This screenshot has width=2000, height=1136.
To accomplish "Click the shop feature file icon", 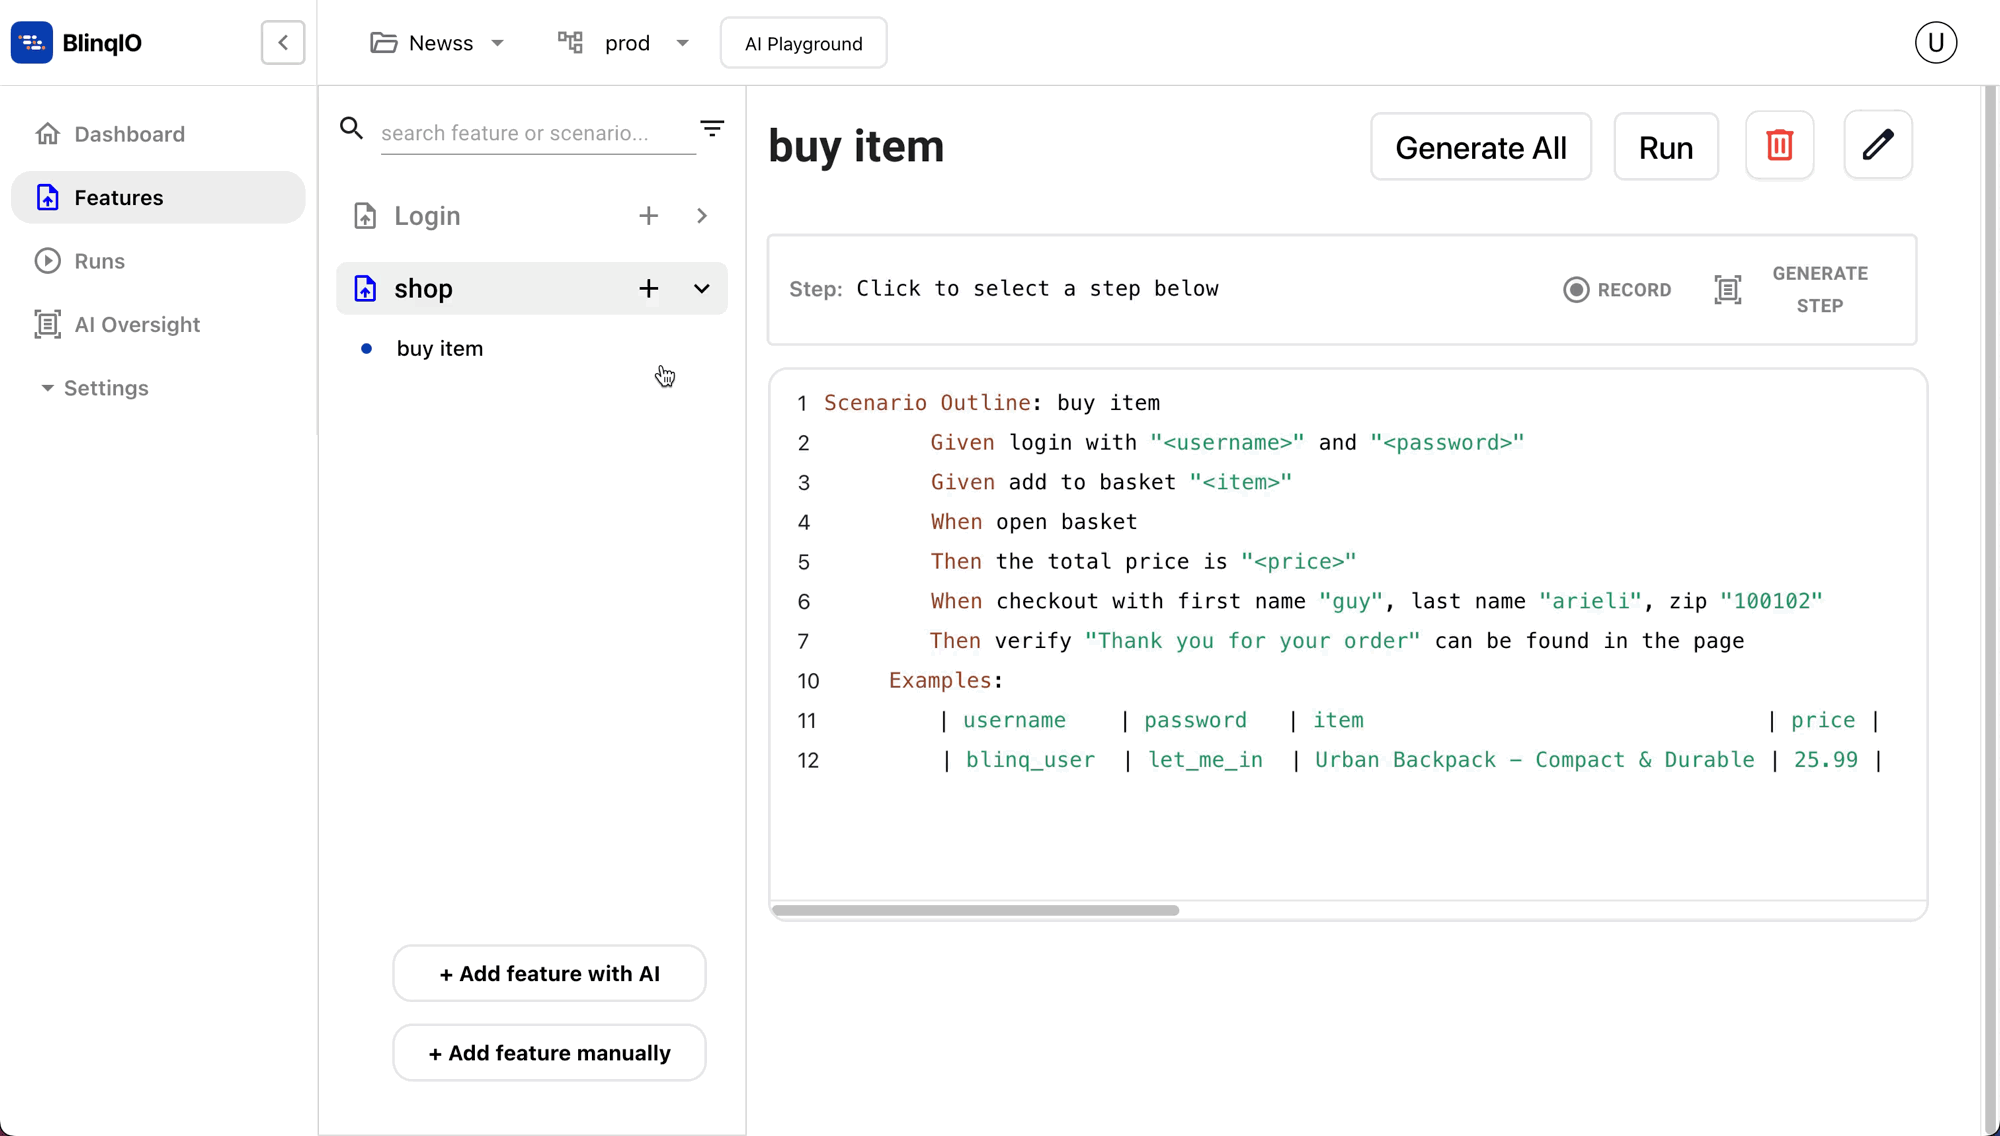I will pos(365,289).
